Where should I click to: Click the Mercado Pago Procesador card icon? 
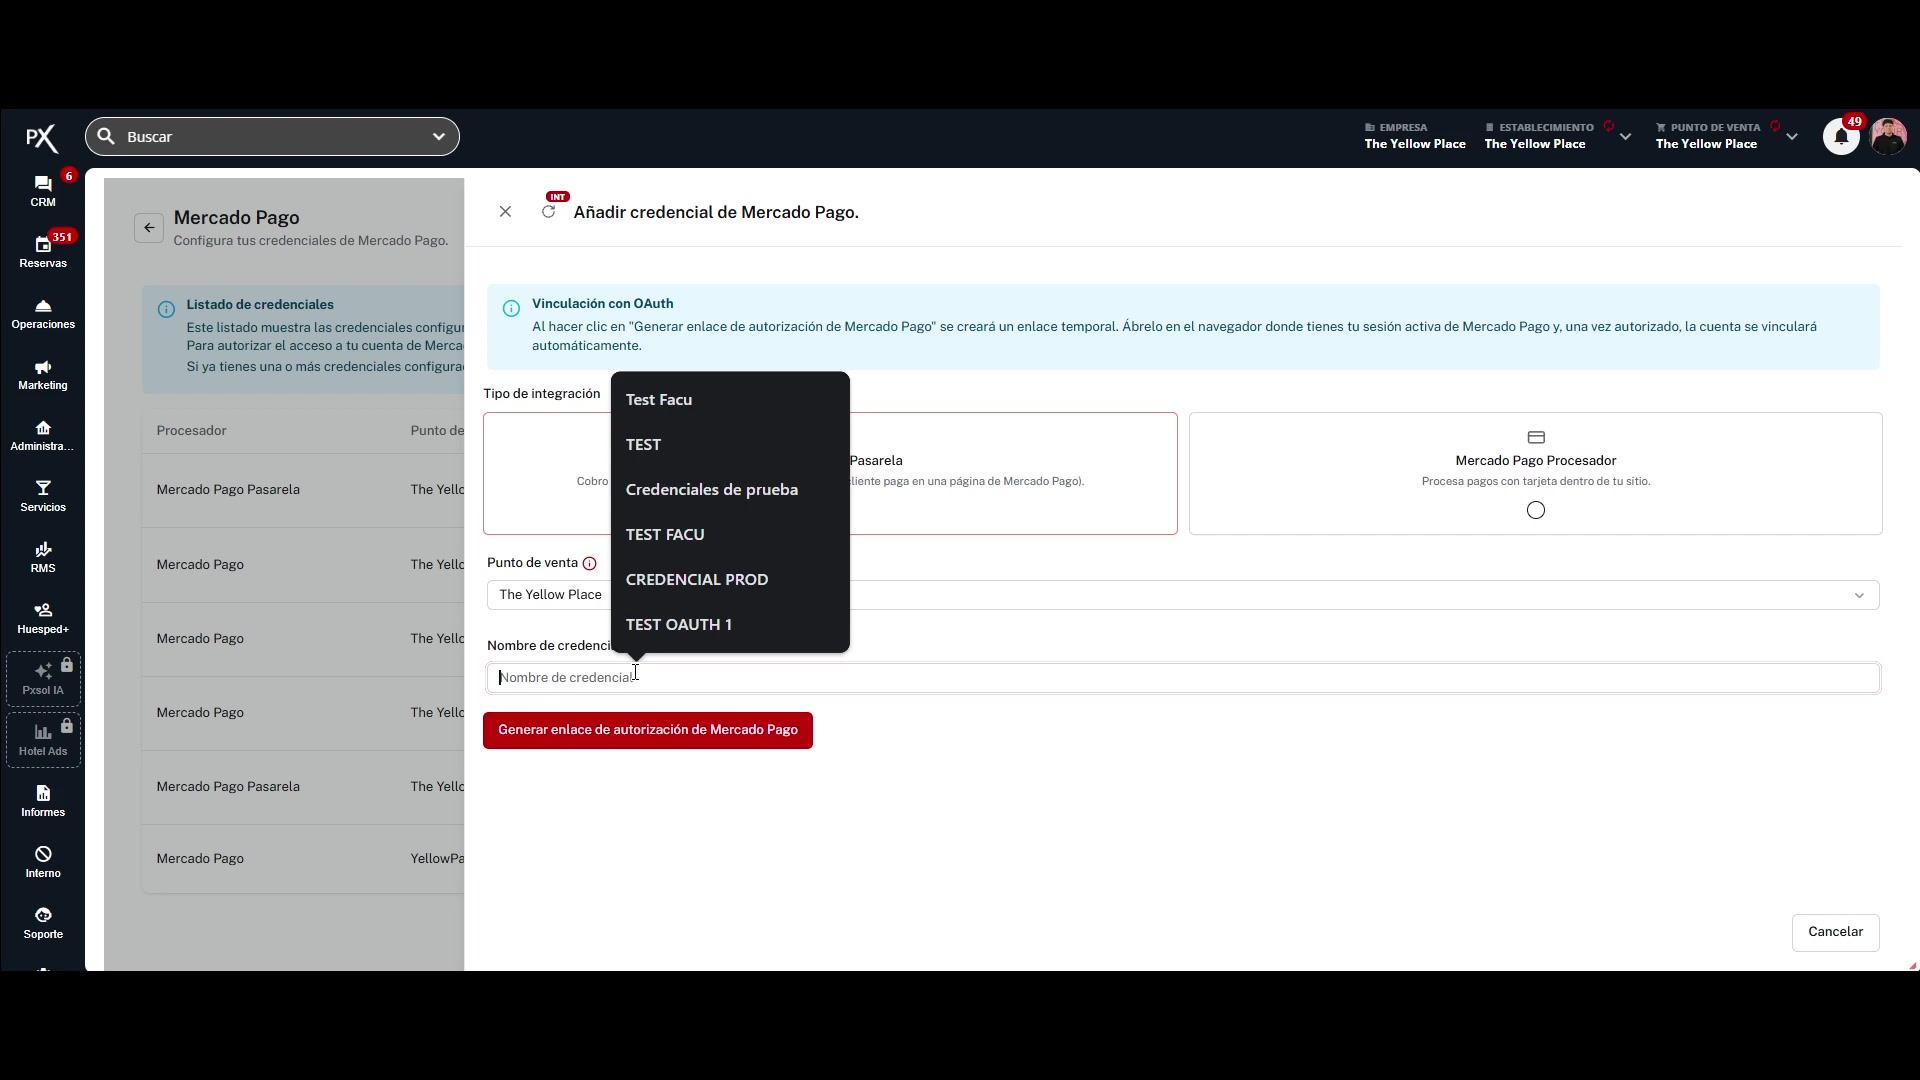pos(1536,437)
